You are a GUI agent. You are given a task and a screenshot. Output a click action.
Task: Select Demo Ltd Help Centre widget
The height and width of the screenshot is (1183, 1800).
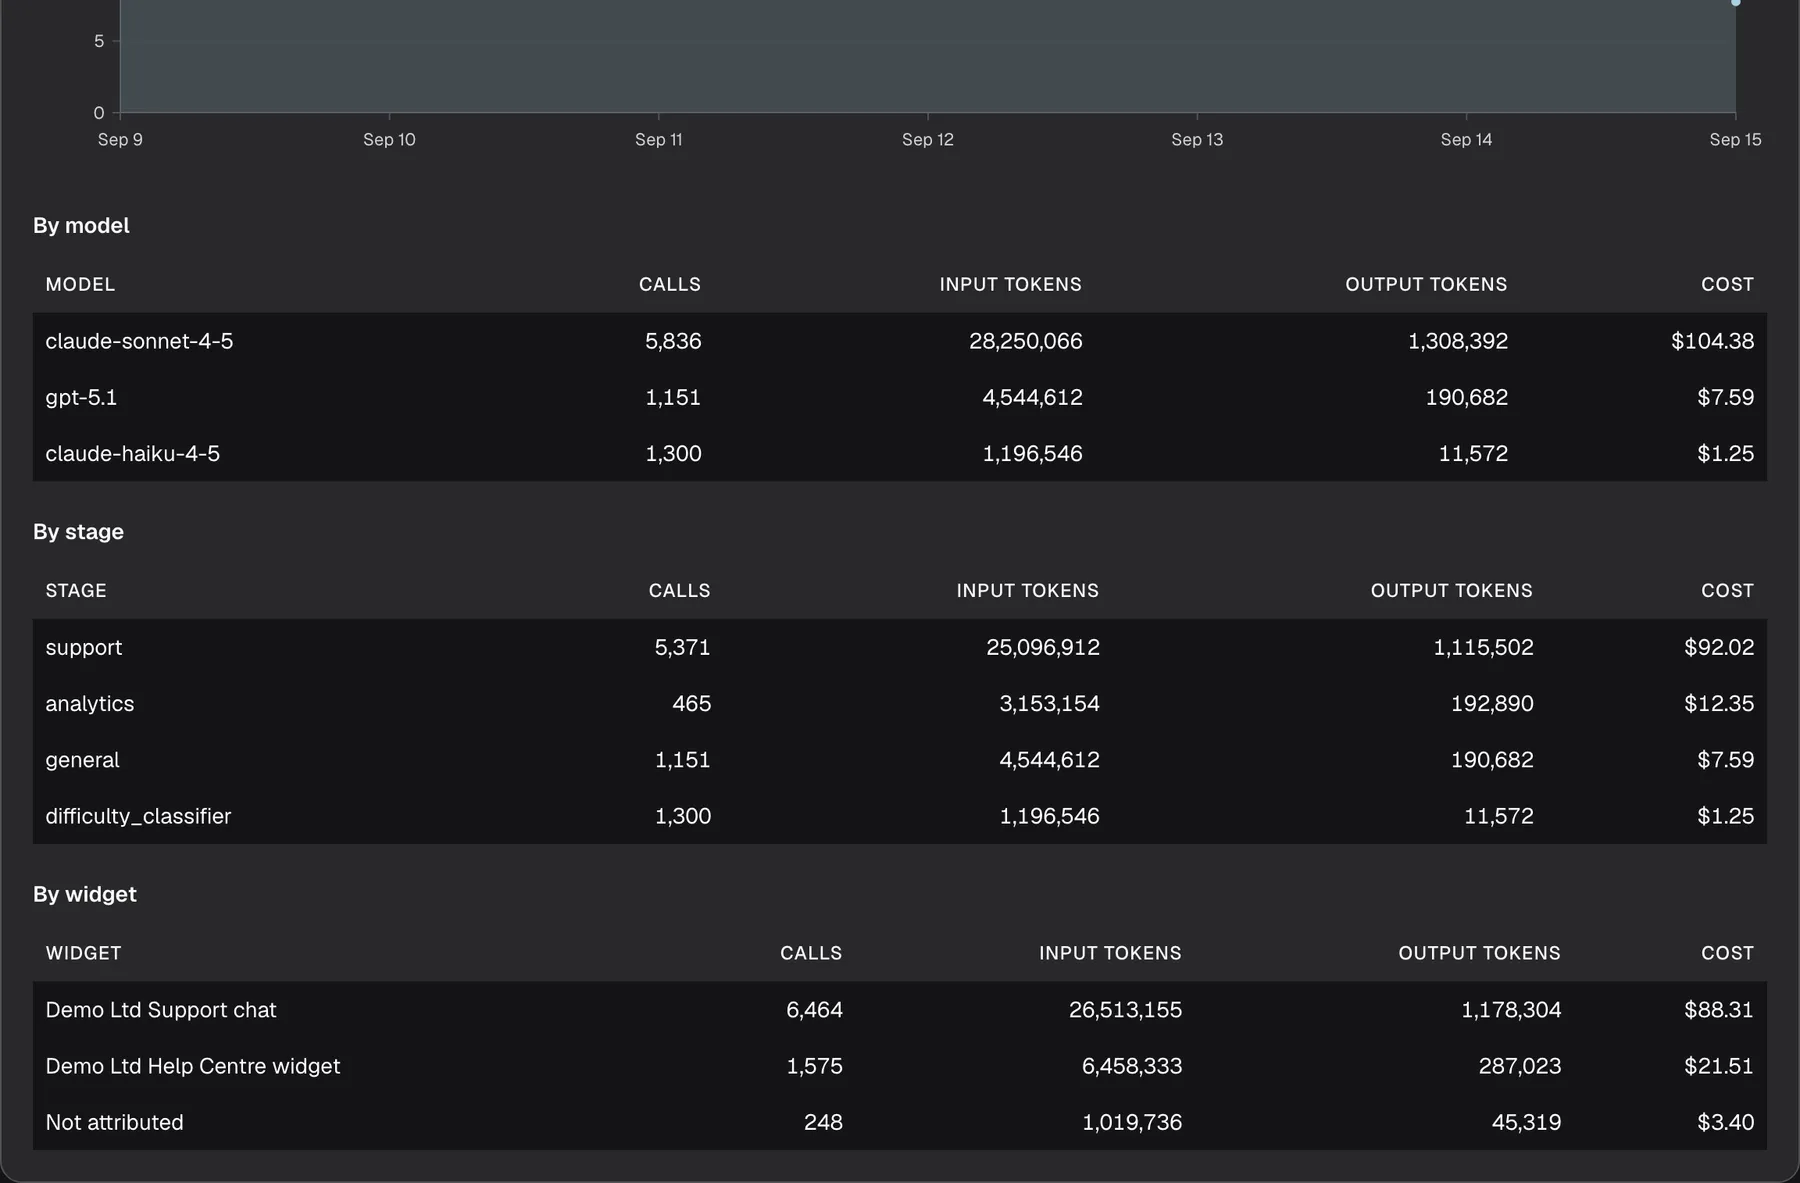coord(193,1066)
